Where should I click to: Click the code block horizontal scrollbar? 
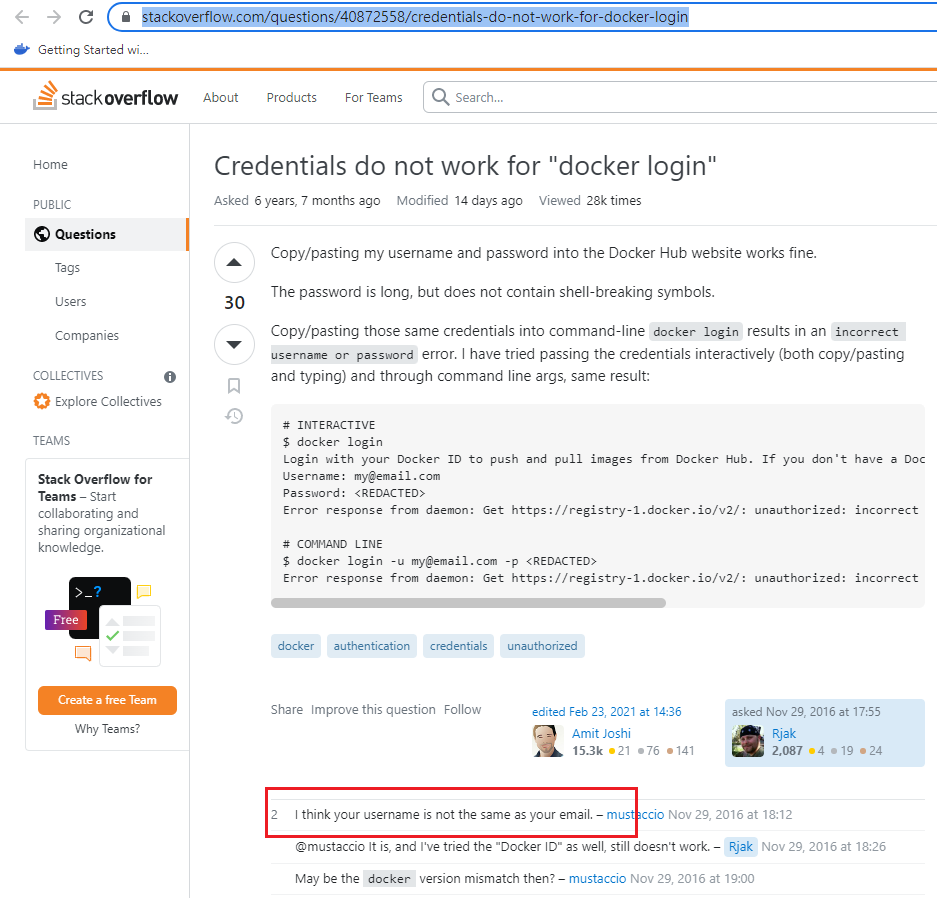point(468,602)
